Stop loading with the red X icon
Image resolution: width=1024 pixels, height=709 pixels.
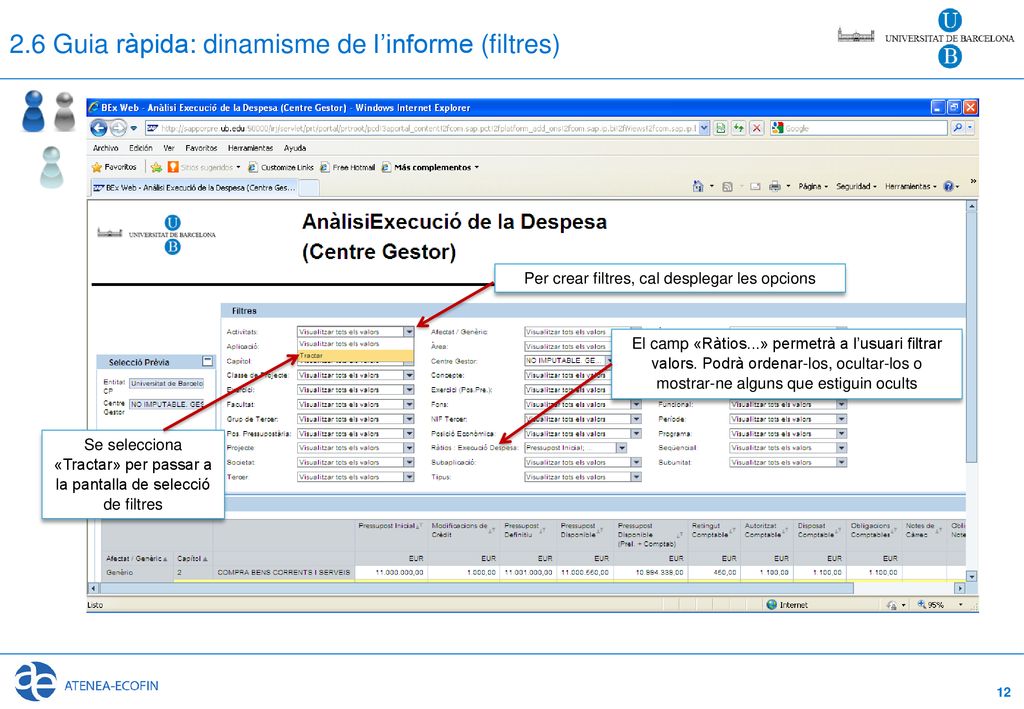pos(756,128)
